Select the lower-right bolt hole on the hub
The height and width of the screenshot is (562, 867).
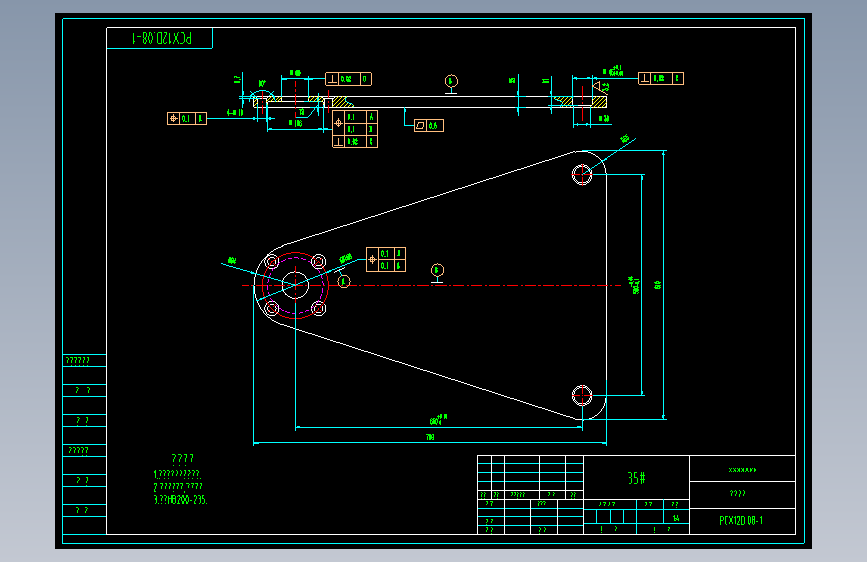[318, 308]
